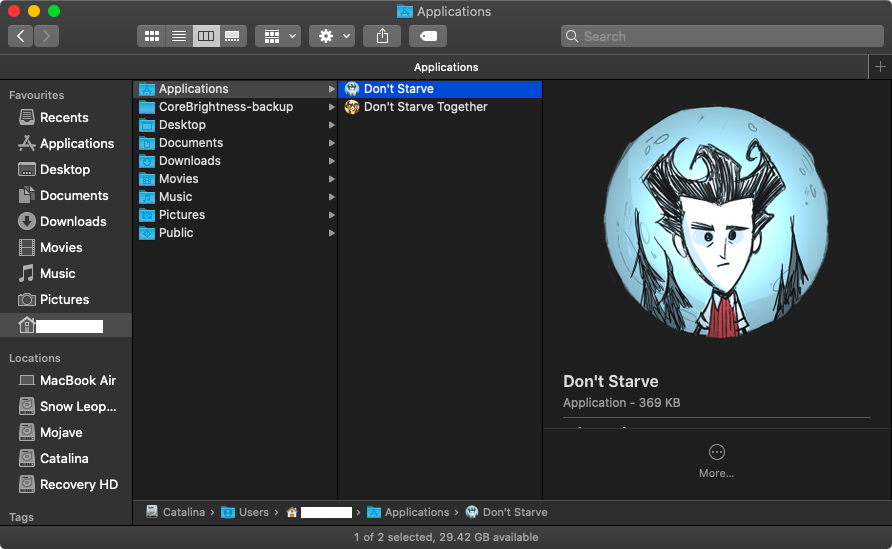Screen dimensions: 892x549
Task: Open the group-by arrangement dropdown
Action: coord(278,36)
